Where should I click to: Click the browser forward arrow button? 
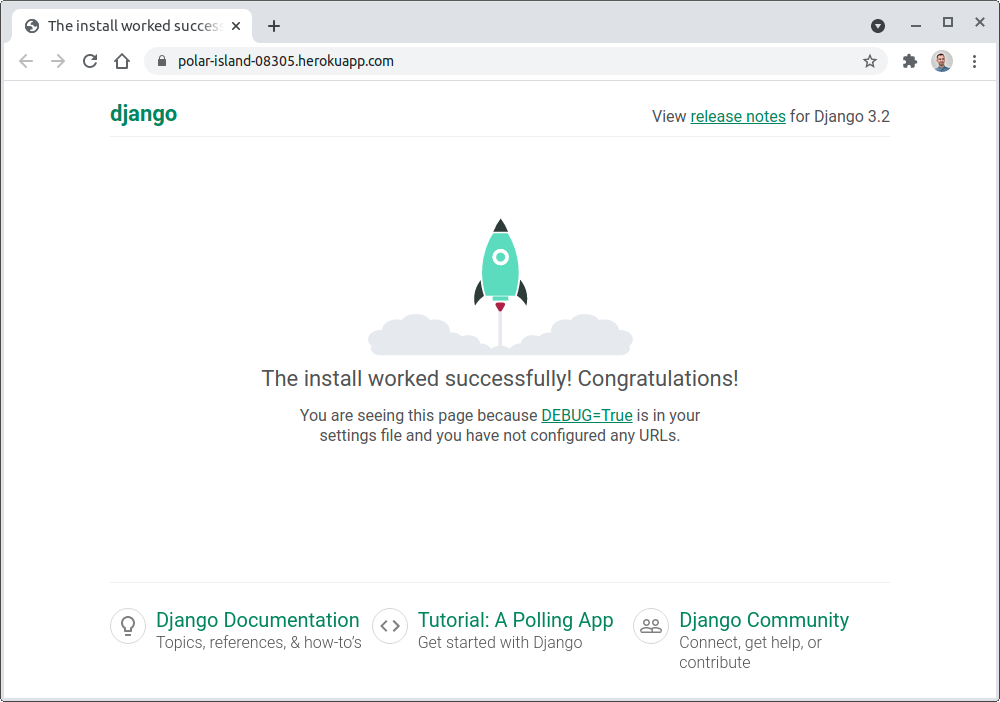[x=58, y=61]
